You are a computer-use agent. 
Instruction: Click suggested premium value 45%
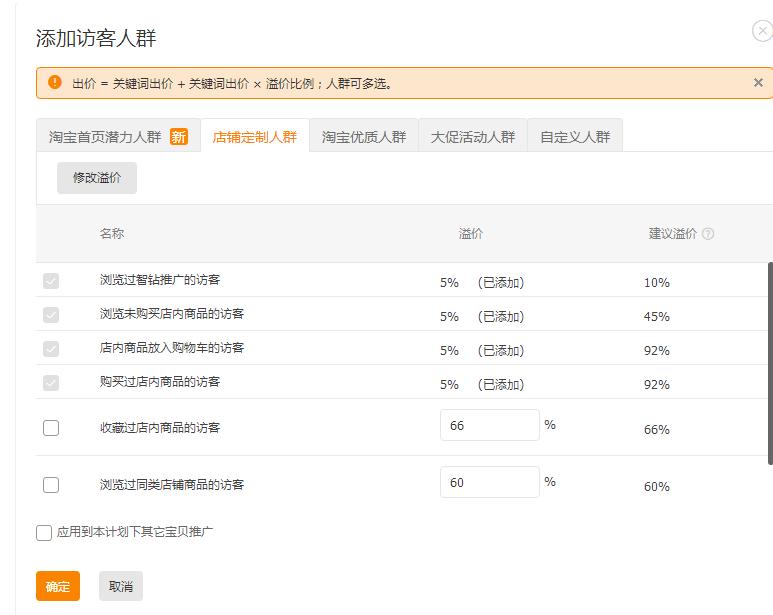[x=657, y=317]
